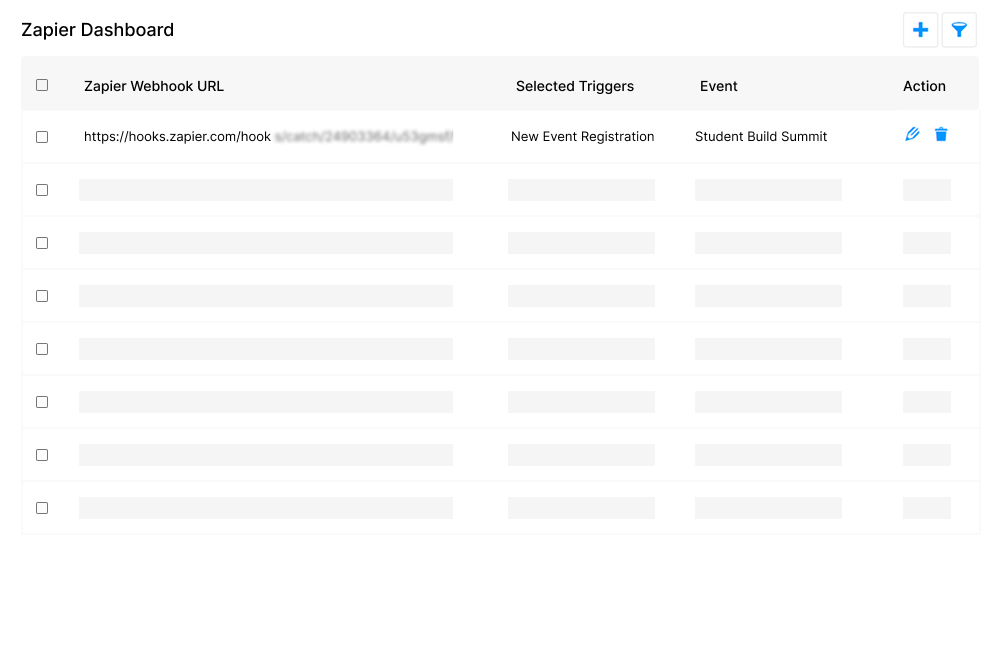Click the Zapier Webhook URL column header
This screenshot has width=1000, height=667.
154,86
